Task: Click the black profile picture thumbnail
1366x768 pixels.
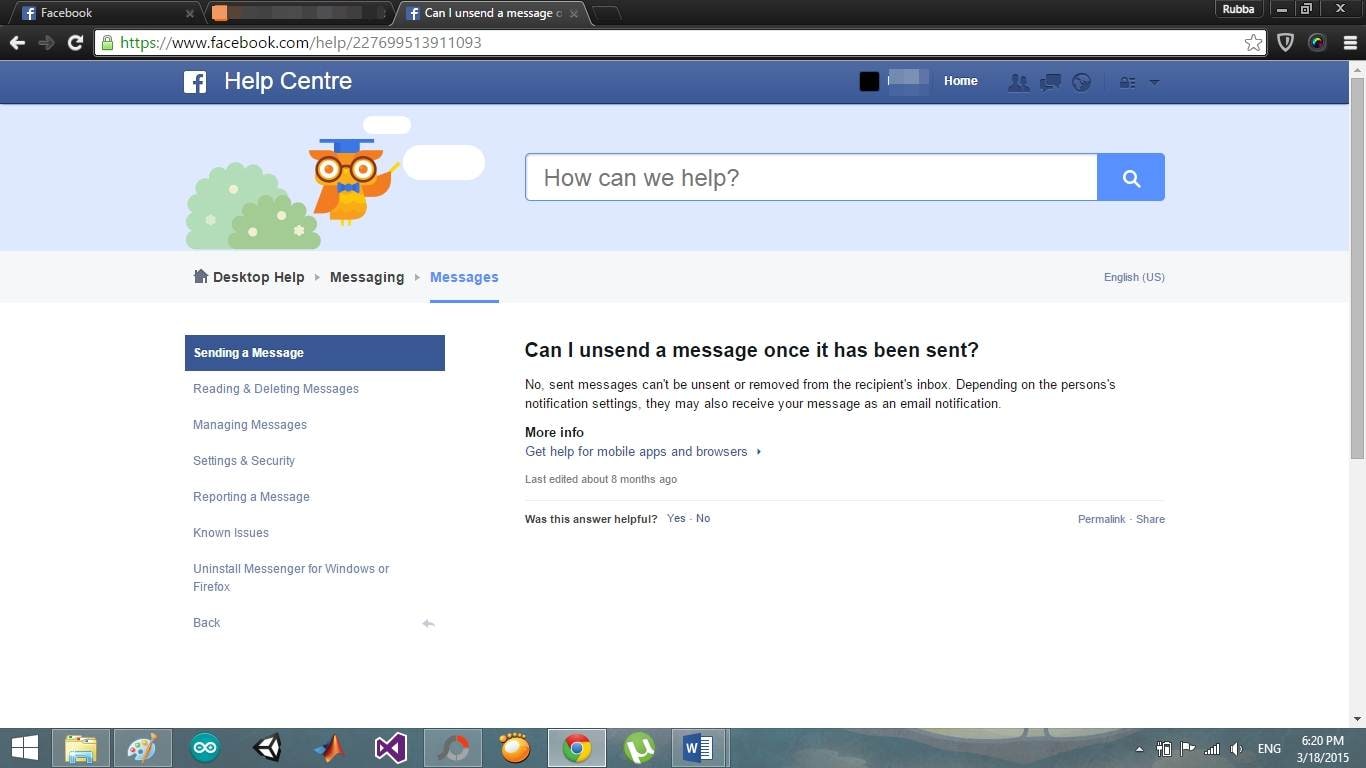Action: click(869, 82)
